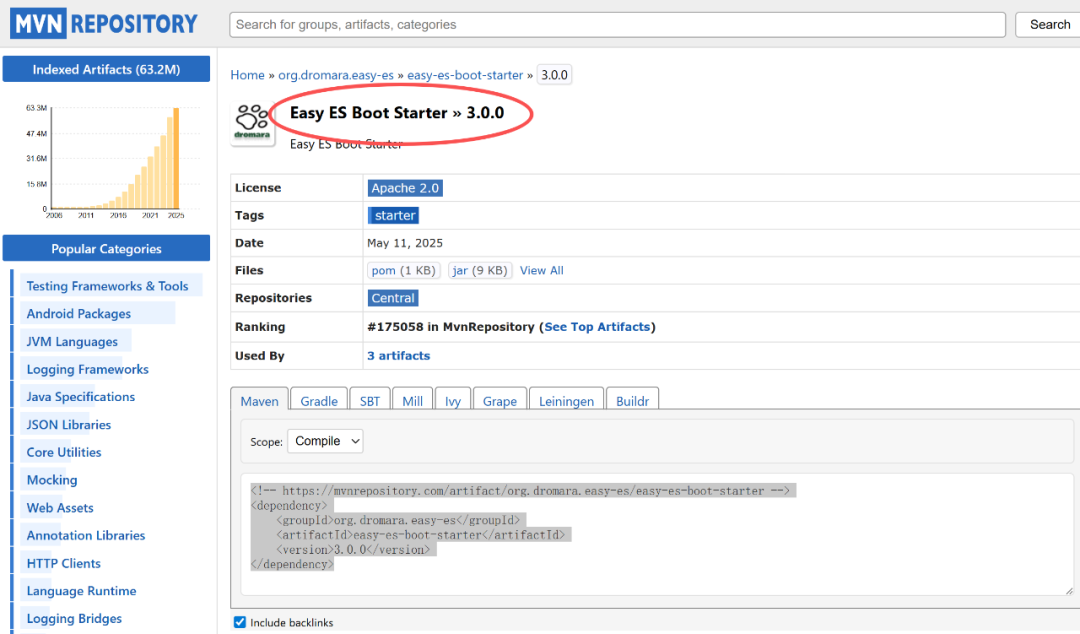Screen dimensions: 1080x634
Task: Click the Apache 2.0 license badge
Action: 405,188
